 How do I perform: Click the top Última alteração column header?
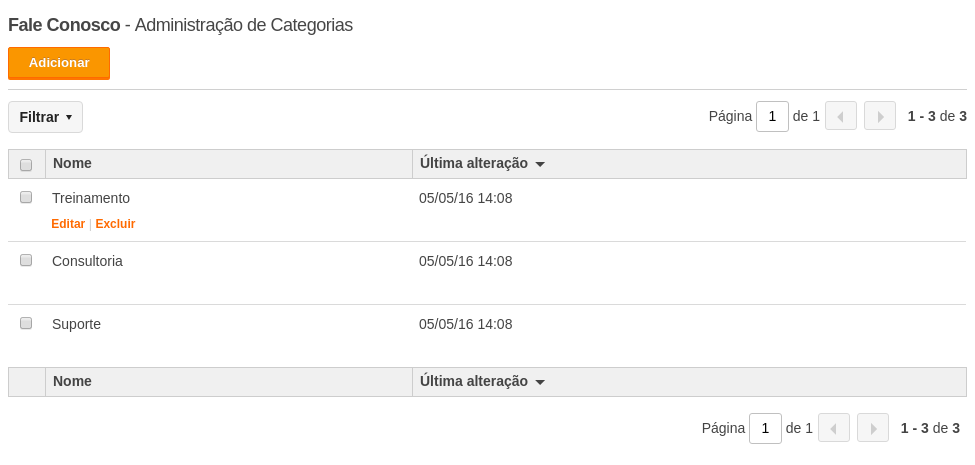click(x=474, y=163)
